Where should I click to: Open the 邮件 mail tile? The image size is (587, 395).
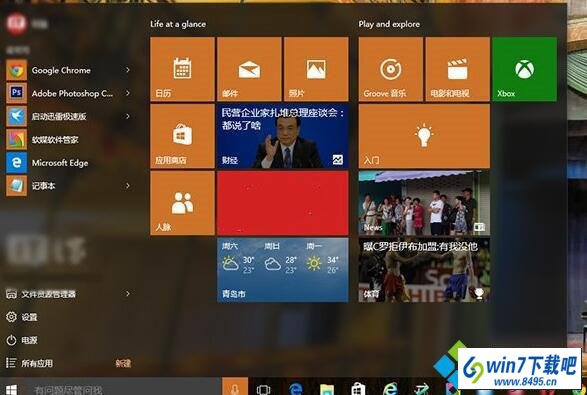249,69
